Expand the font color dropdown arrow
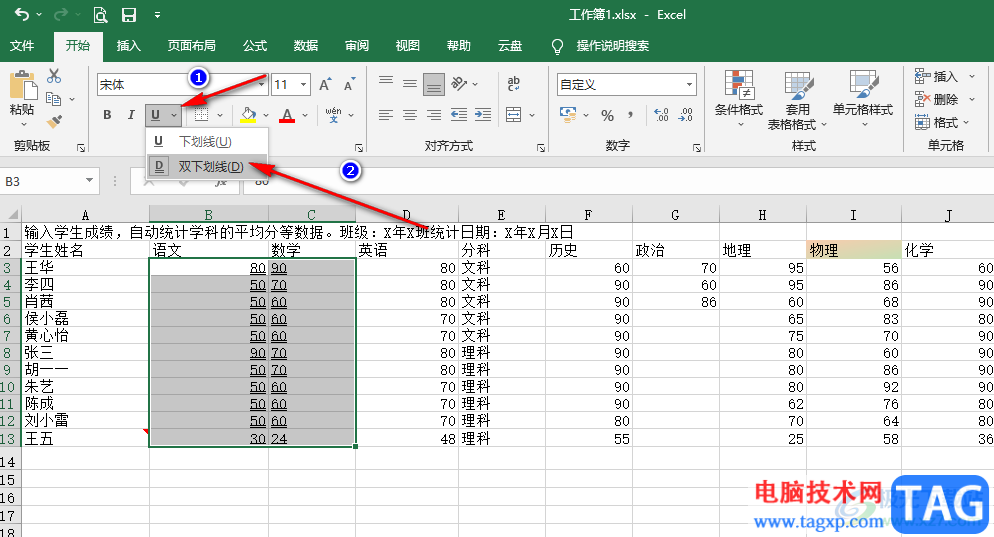The width and height of the screenshot is (994, 537). 305,115
